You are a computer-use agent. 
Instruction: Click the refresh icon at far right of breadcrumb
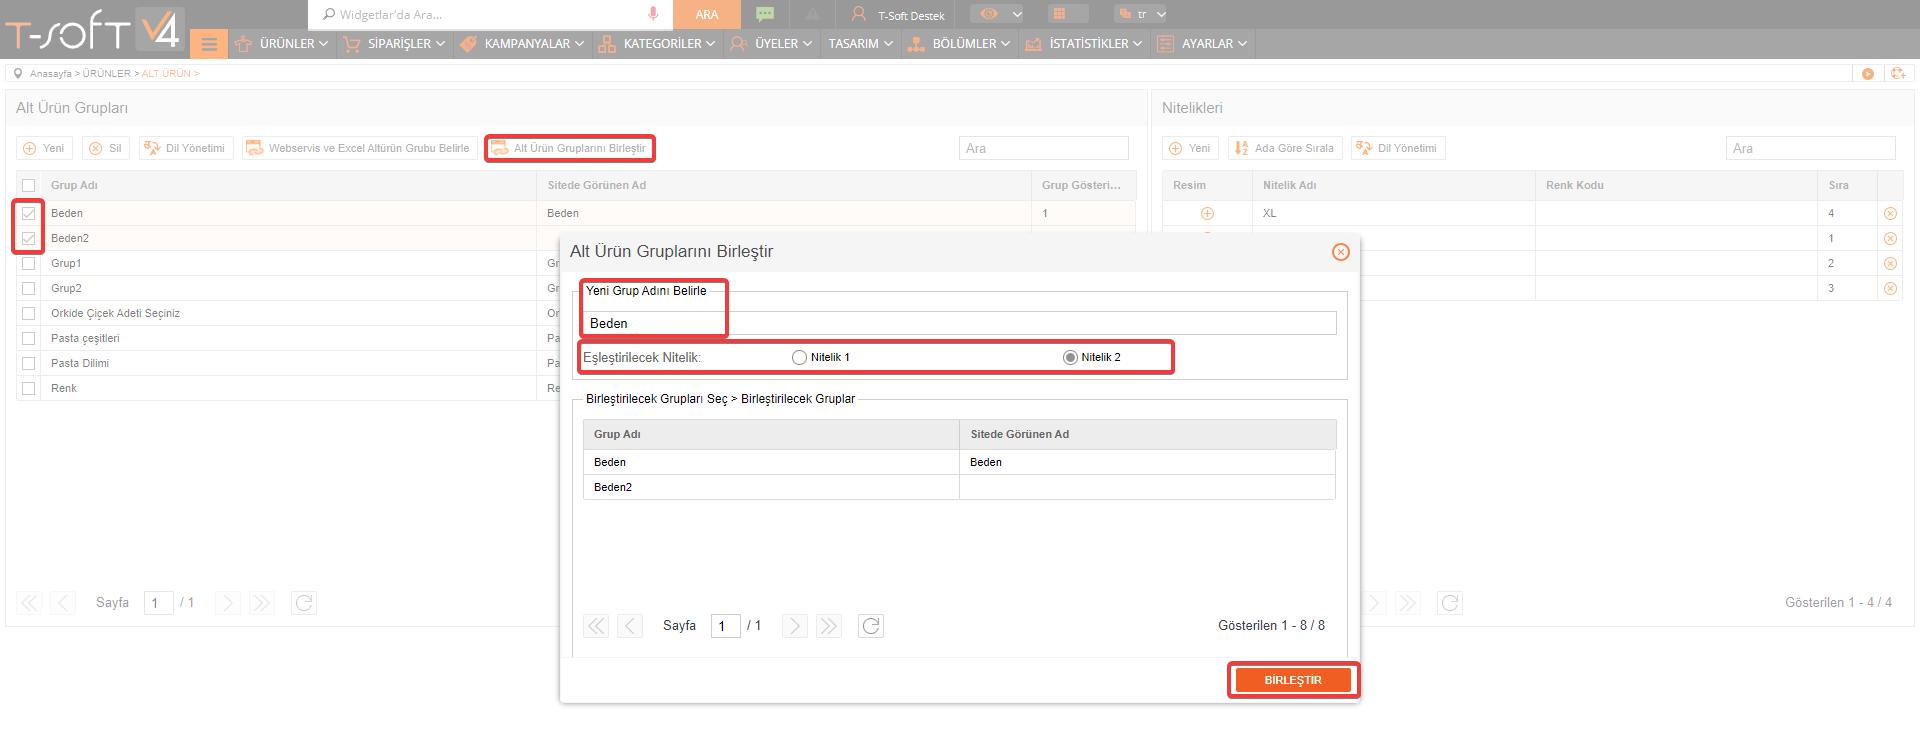point(1898,73)
